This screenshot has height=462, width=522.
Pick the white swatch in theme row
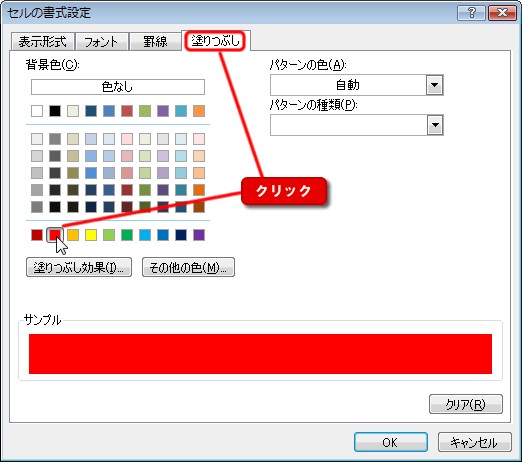coord(37,111)
